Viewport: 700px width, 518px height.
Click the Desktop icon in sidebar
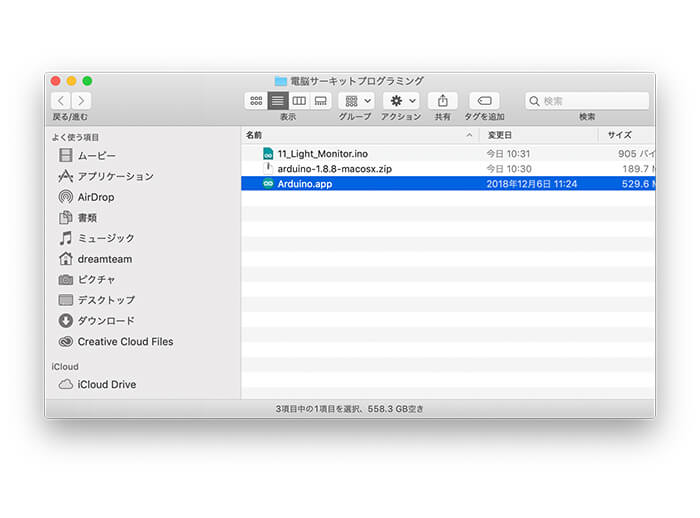pos(66,300)
